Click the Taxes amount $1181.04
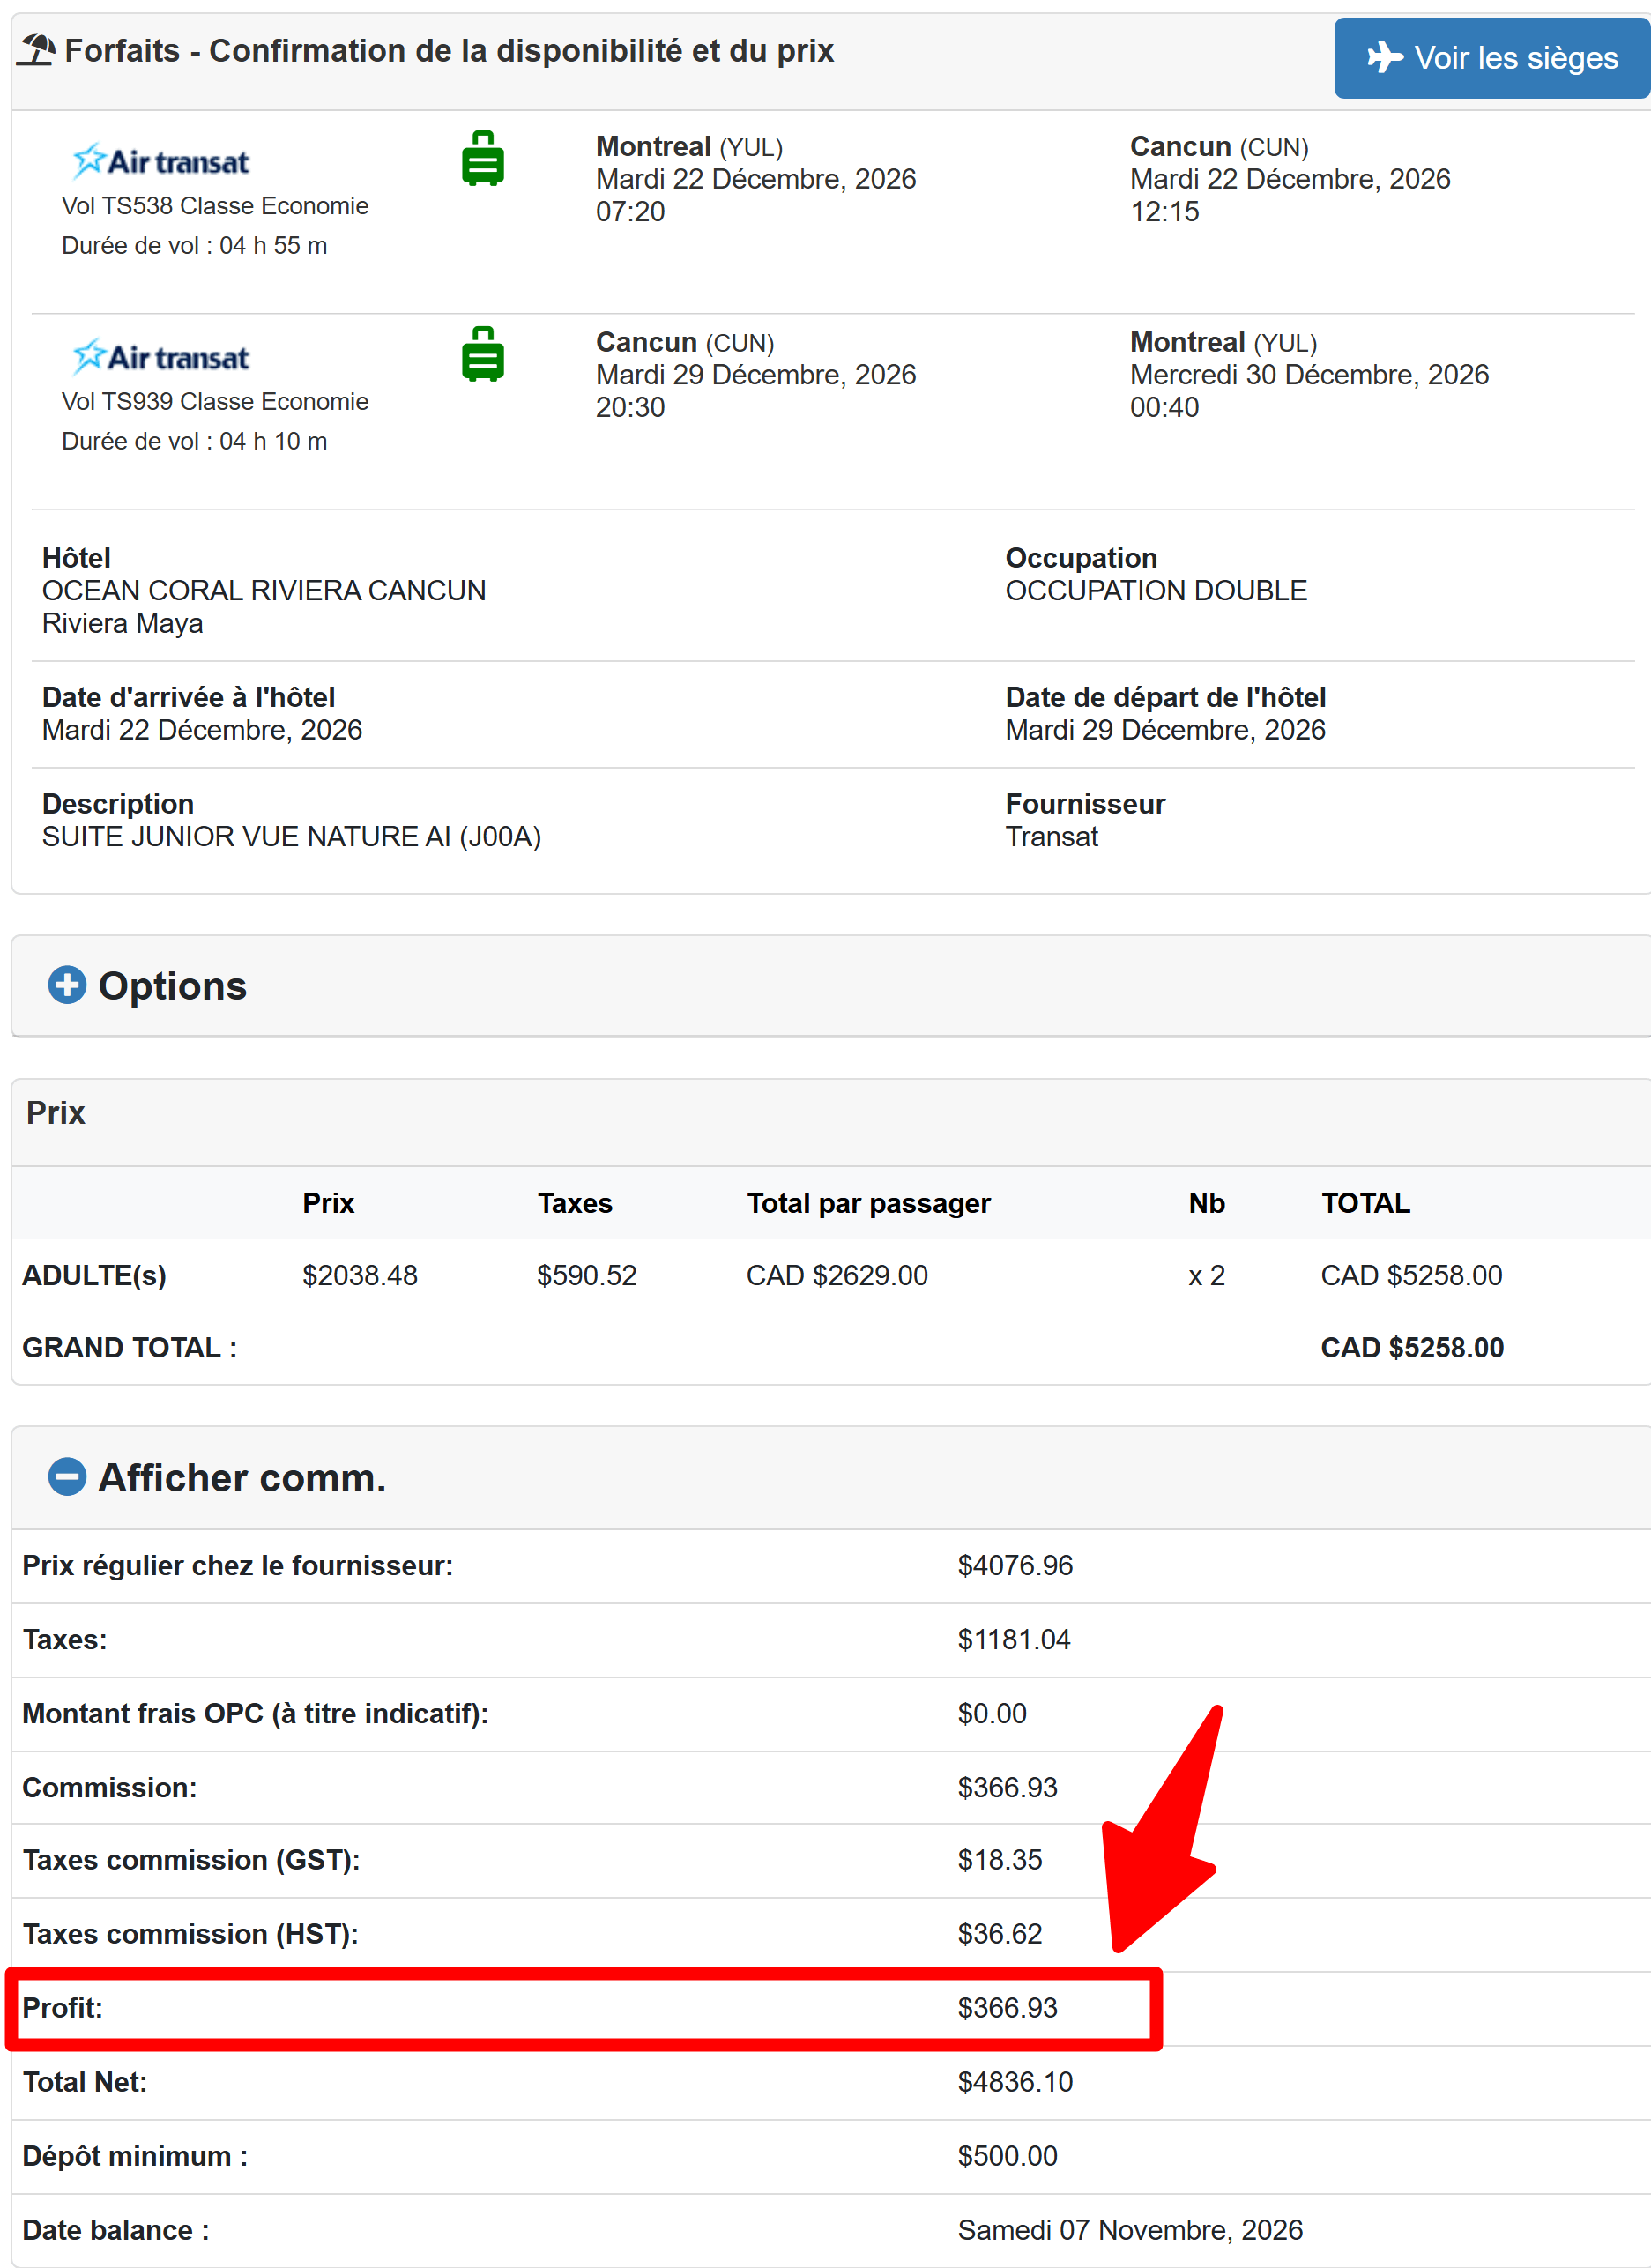Viewport: 1651px width, 2268px height. point(1014,1640)
